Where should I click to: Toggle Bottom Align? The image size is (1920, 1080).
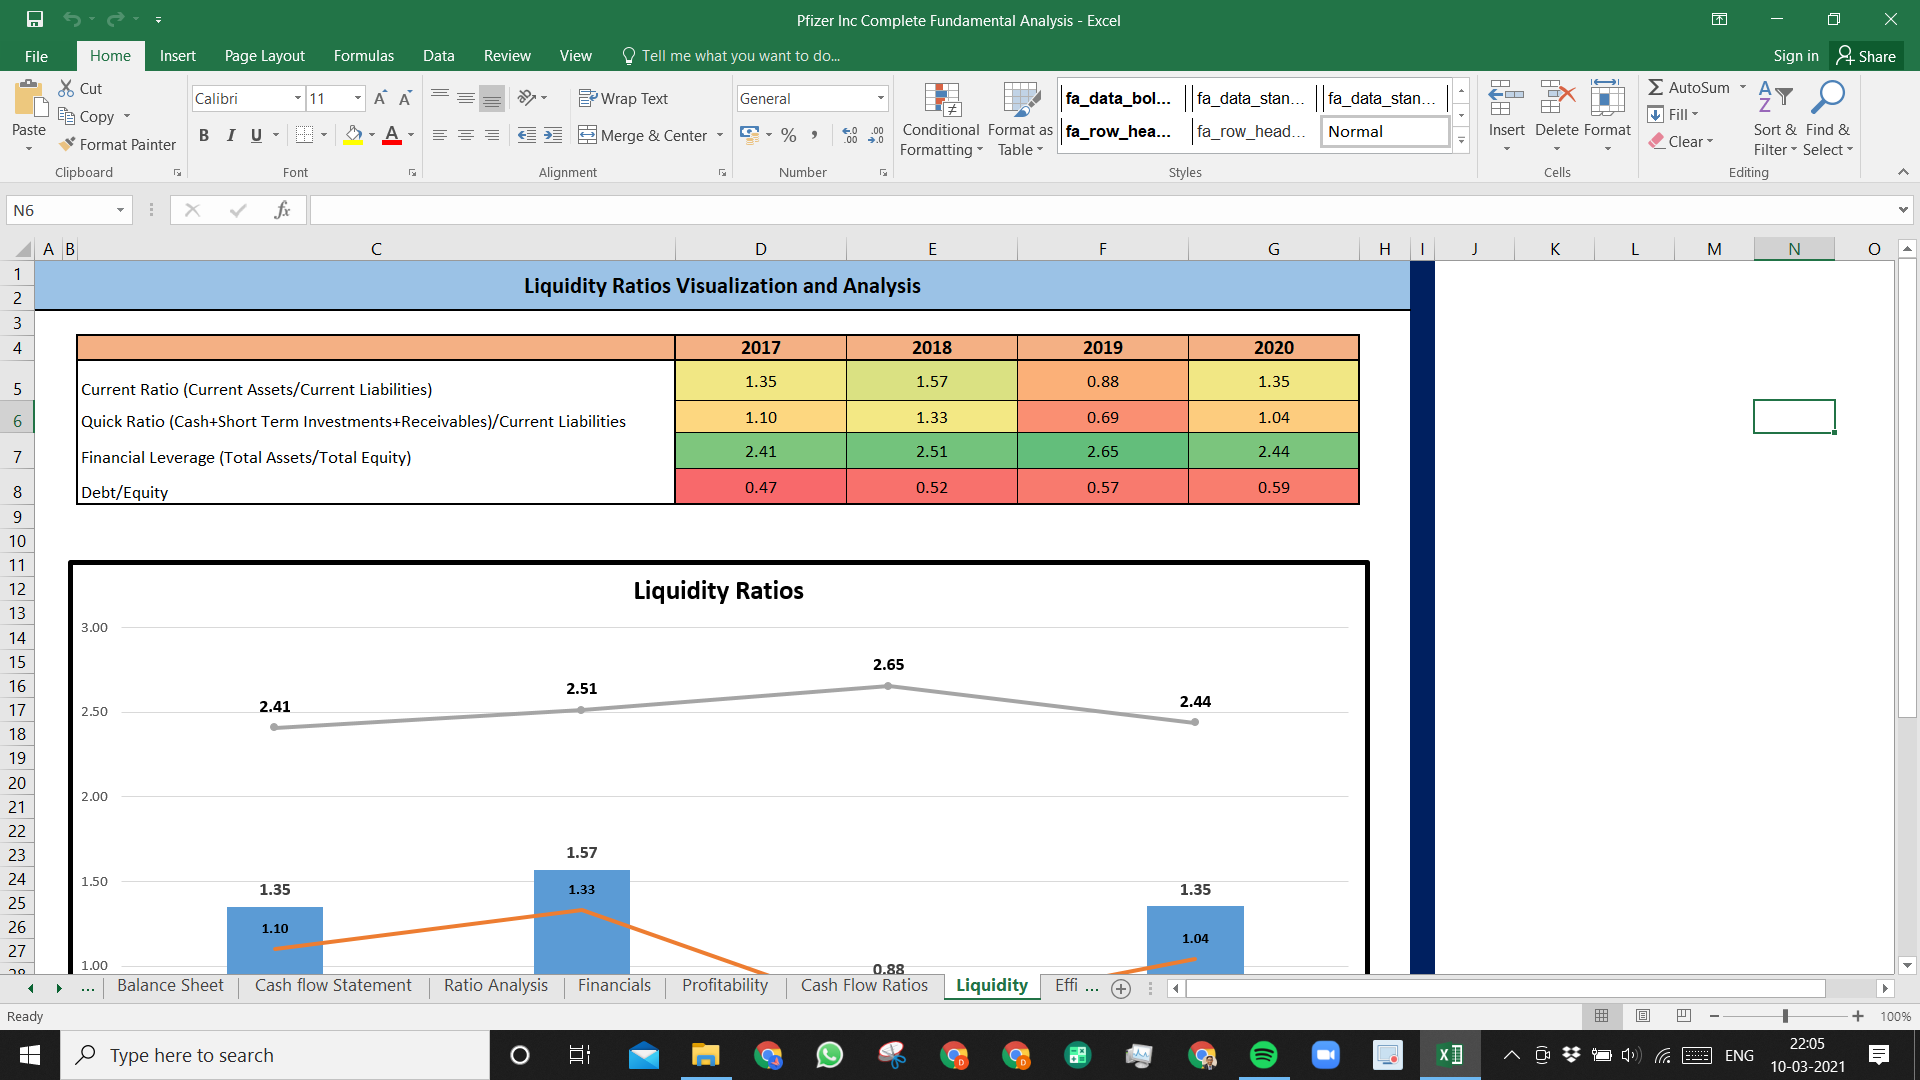[492, 98]
